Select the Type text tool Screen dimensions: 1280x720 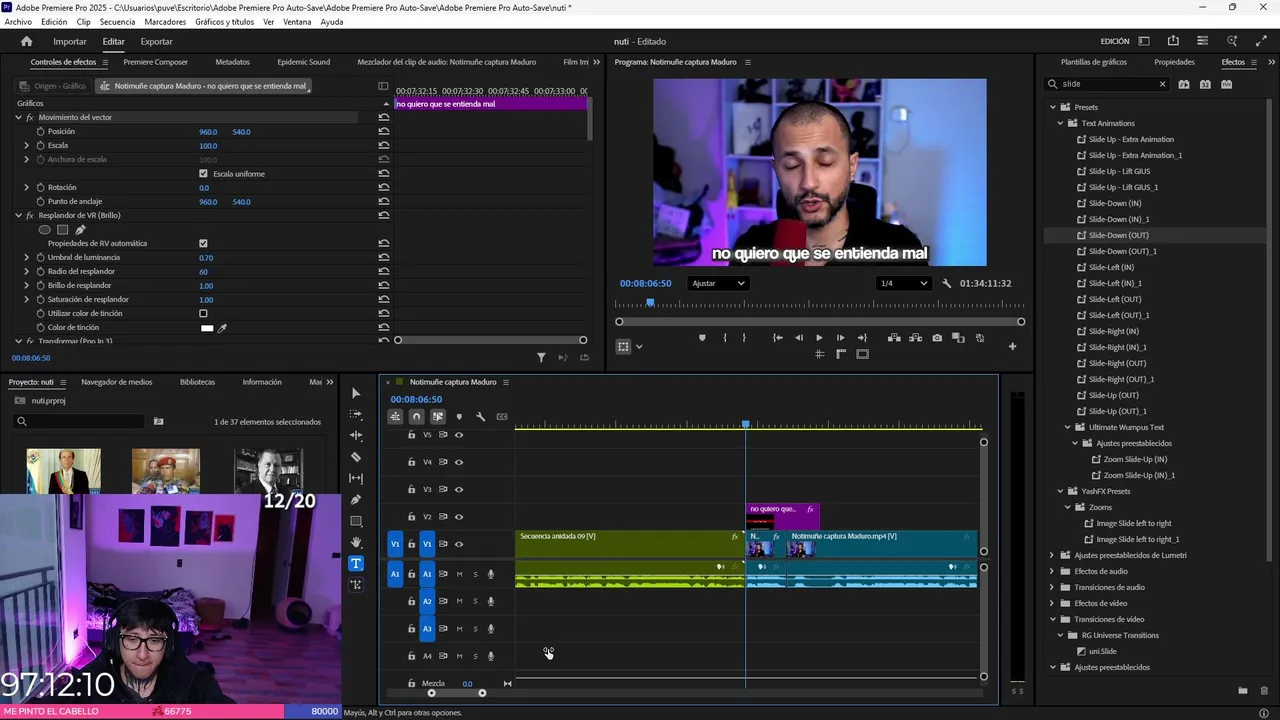pos(356,563)
